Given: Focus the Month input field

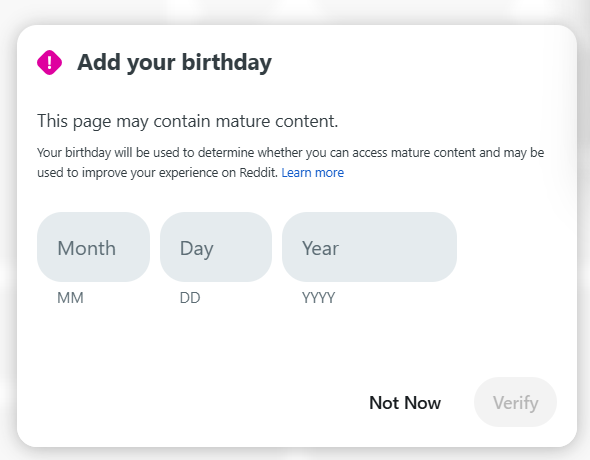Looking at the screenshot, I should coord(93,247).
